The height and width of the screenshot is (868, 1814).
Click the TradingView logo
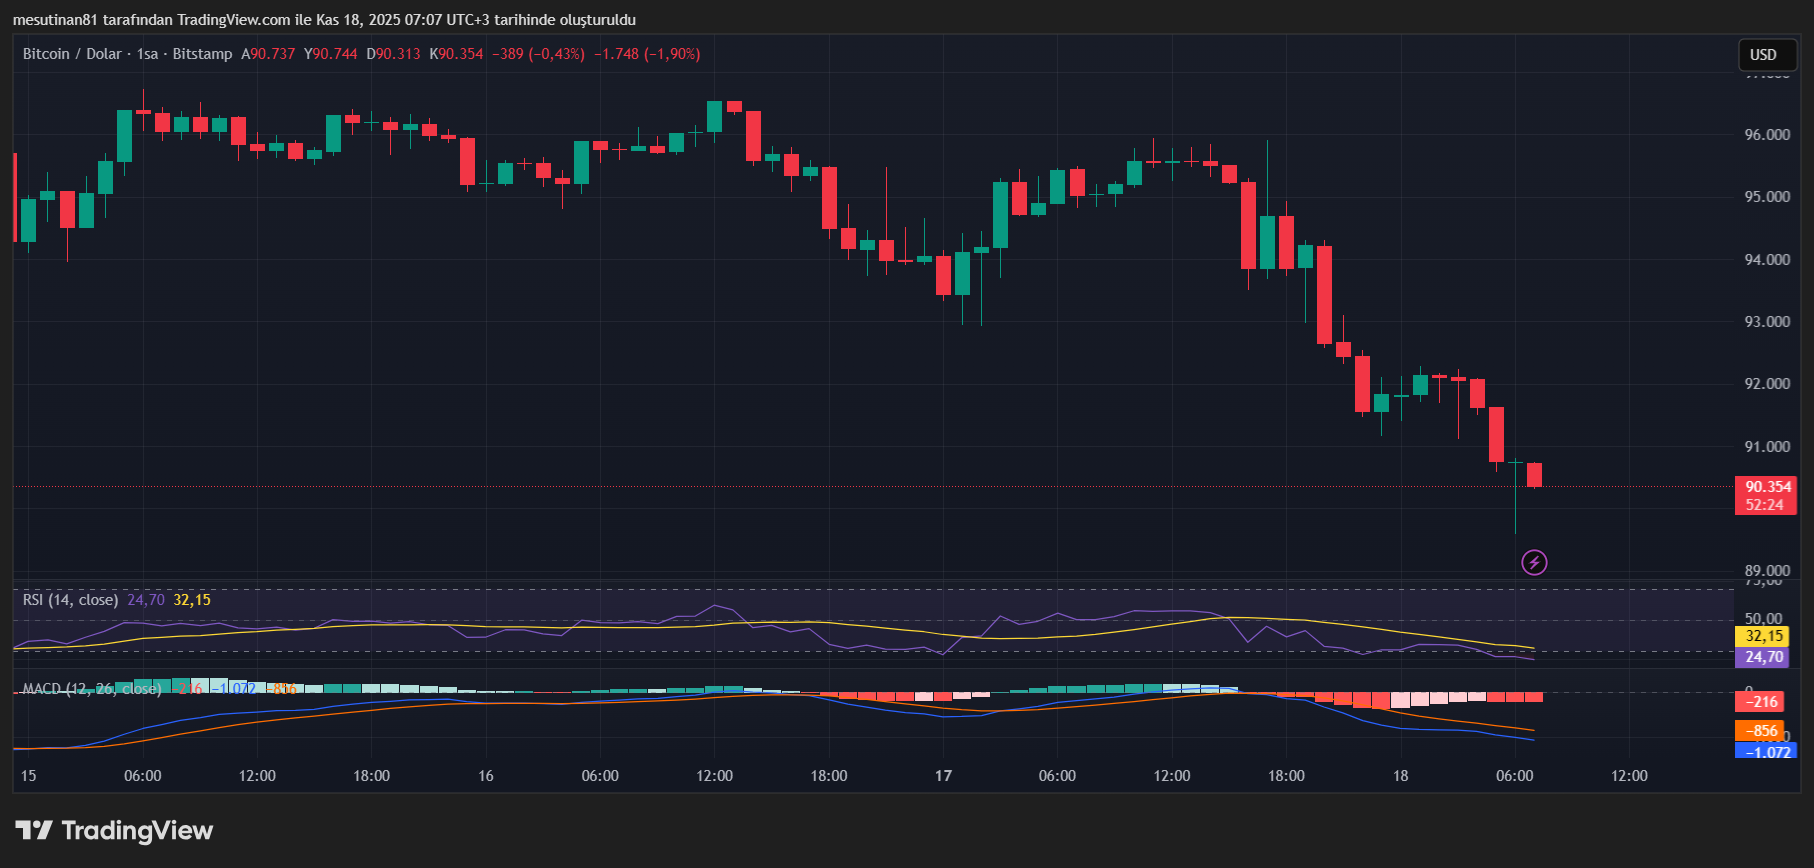coord(114,831)
